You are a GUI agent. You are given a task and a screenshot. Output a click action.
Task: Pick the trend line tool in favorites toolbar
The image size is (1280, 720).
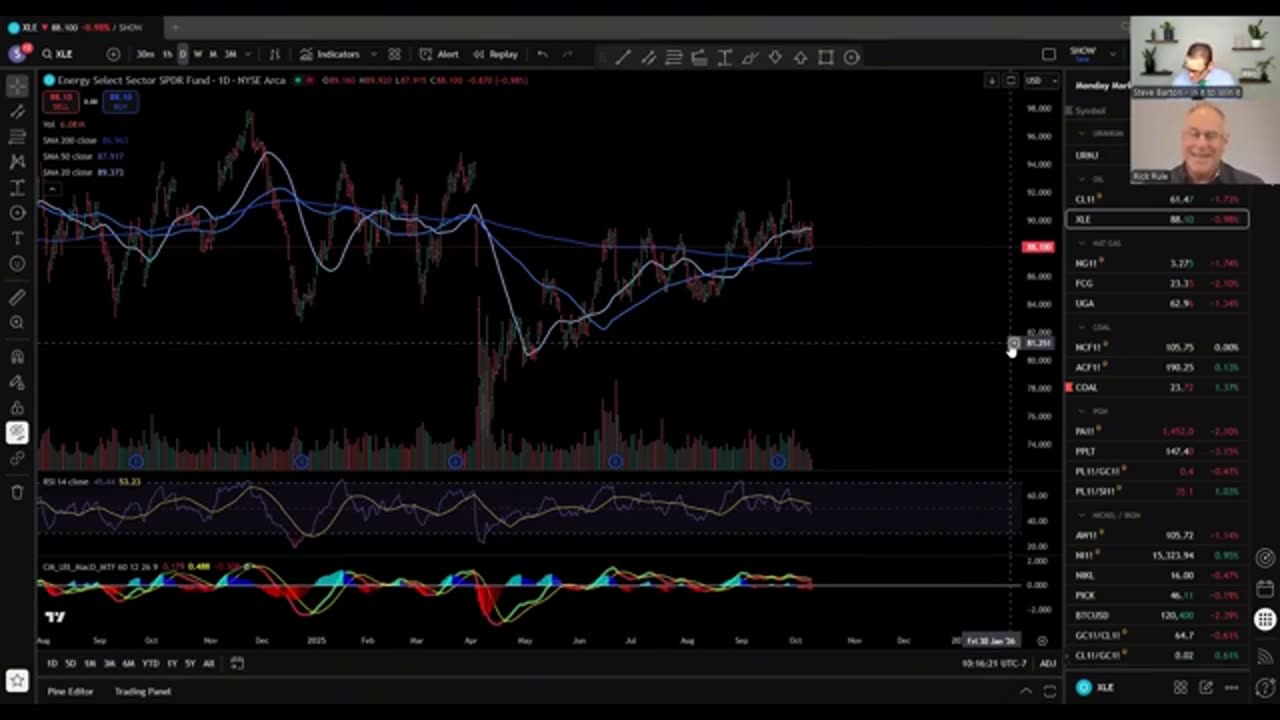click(x=622, y=57)
